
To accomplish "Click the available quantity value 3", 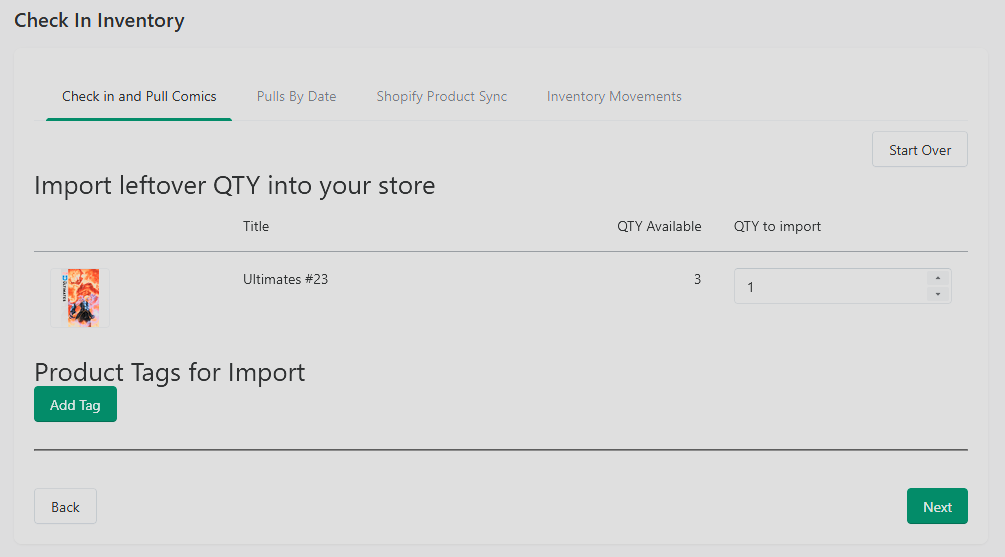I will (697, 279).
